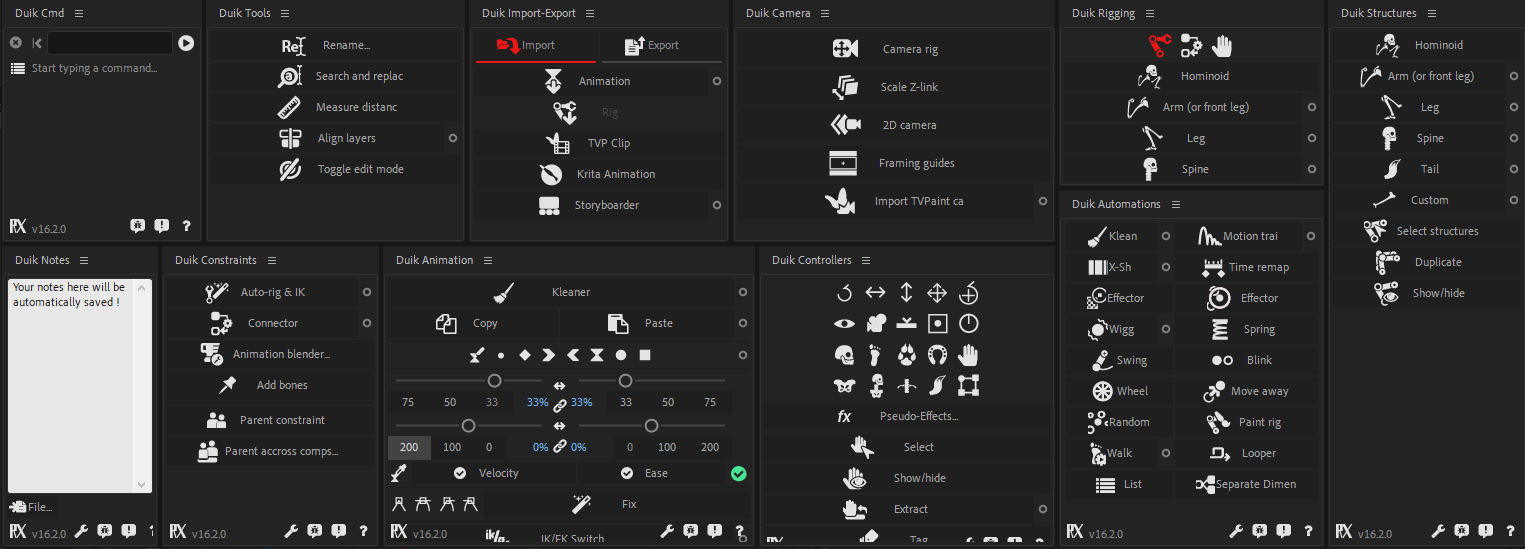Image resolution: width=1525 pixels, height=549 pixels.
Task: Select the Kleaner broom icon in Animation
Action: pyautogui.click(x=504, y=292)
